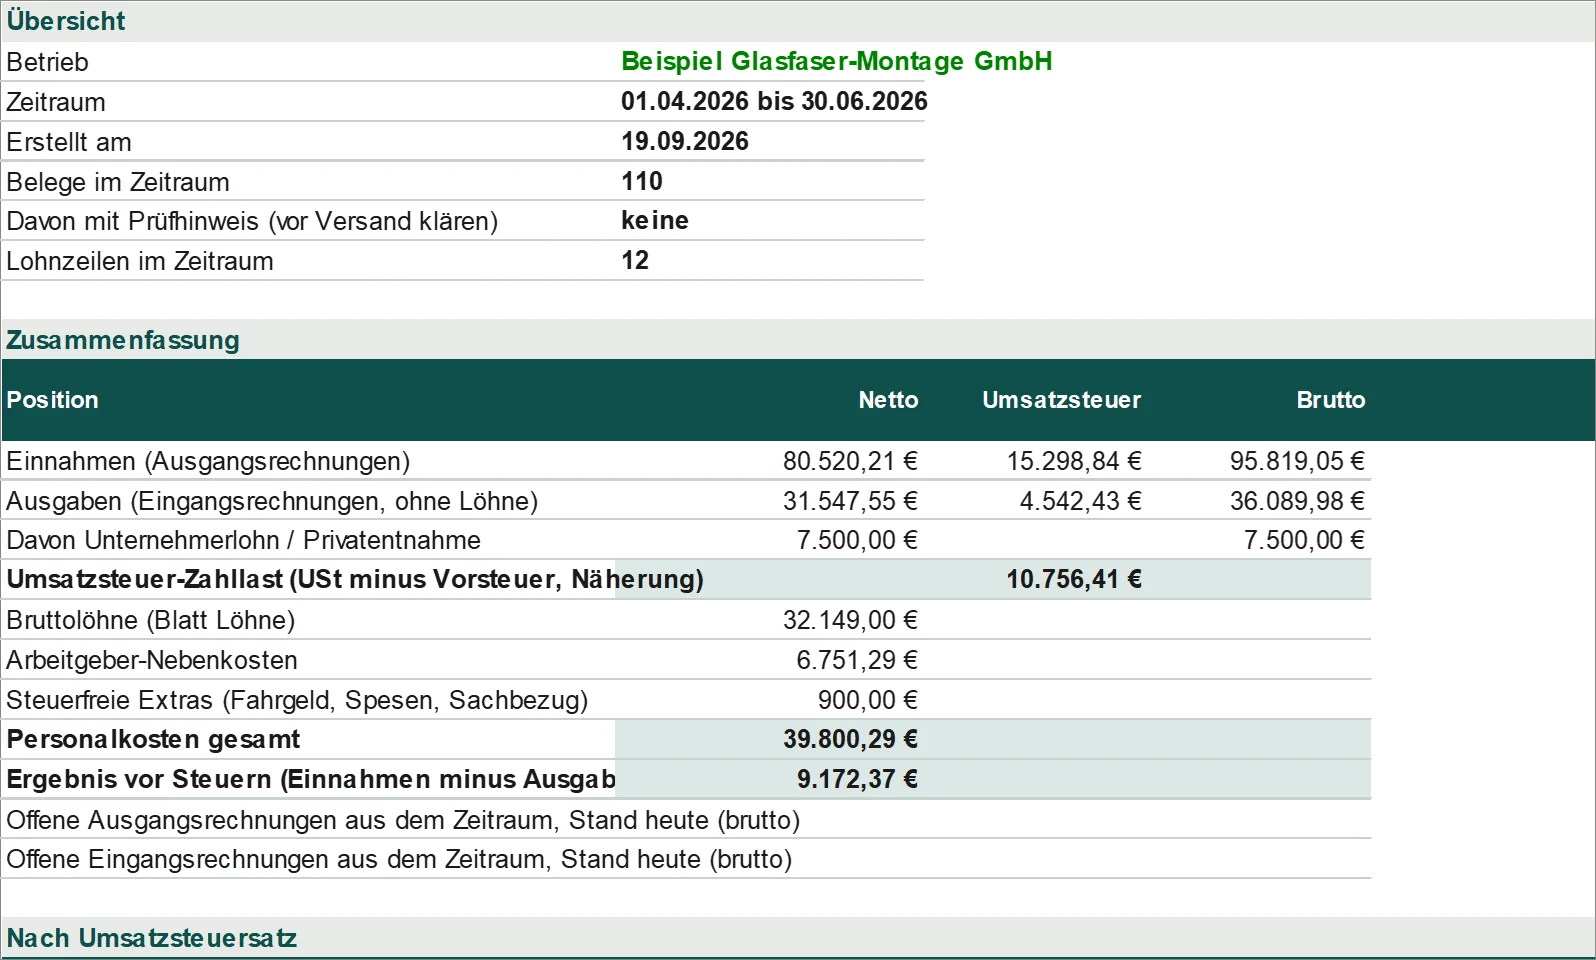The width and height of the screenshot is (1596, 960).
Task: Select Einnahmen netto amount 80.520,21 €
Action: 850,461
